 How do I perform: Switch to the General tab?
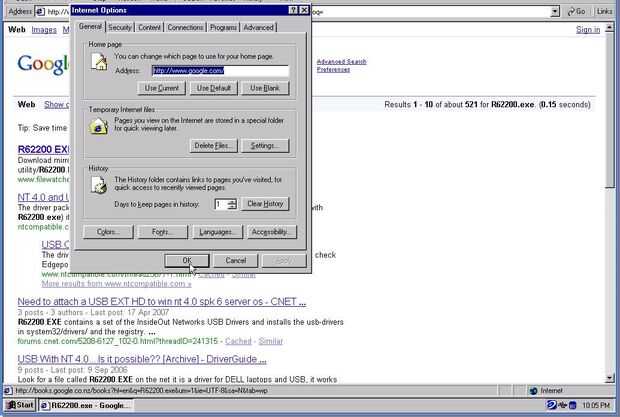tap(90, 26)
